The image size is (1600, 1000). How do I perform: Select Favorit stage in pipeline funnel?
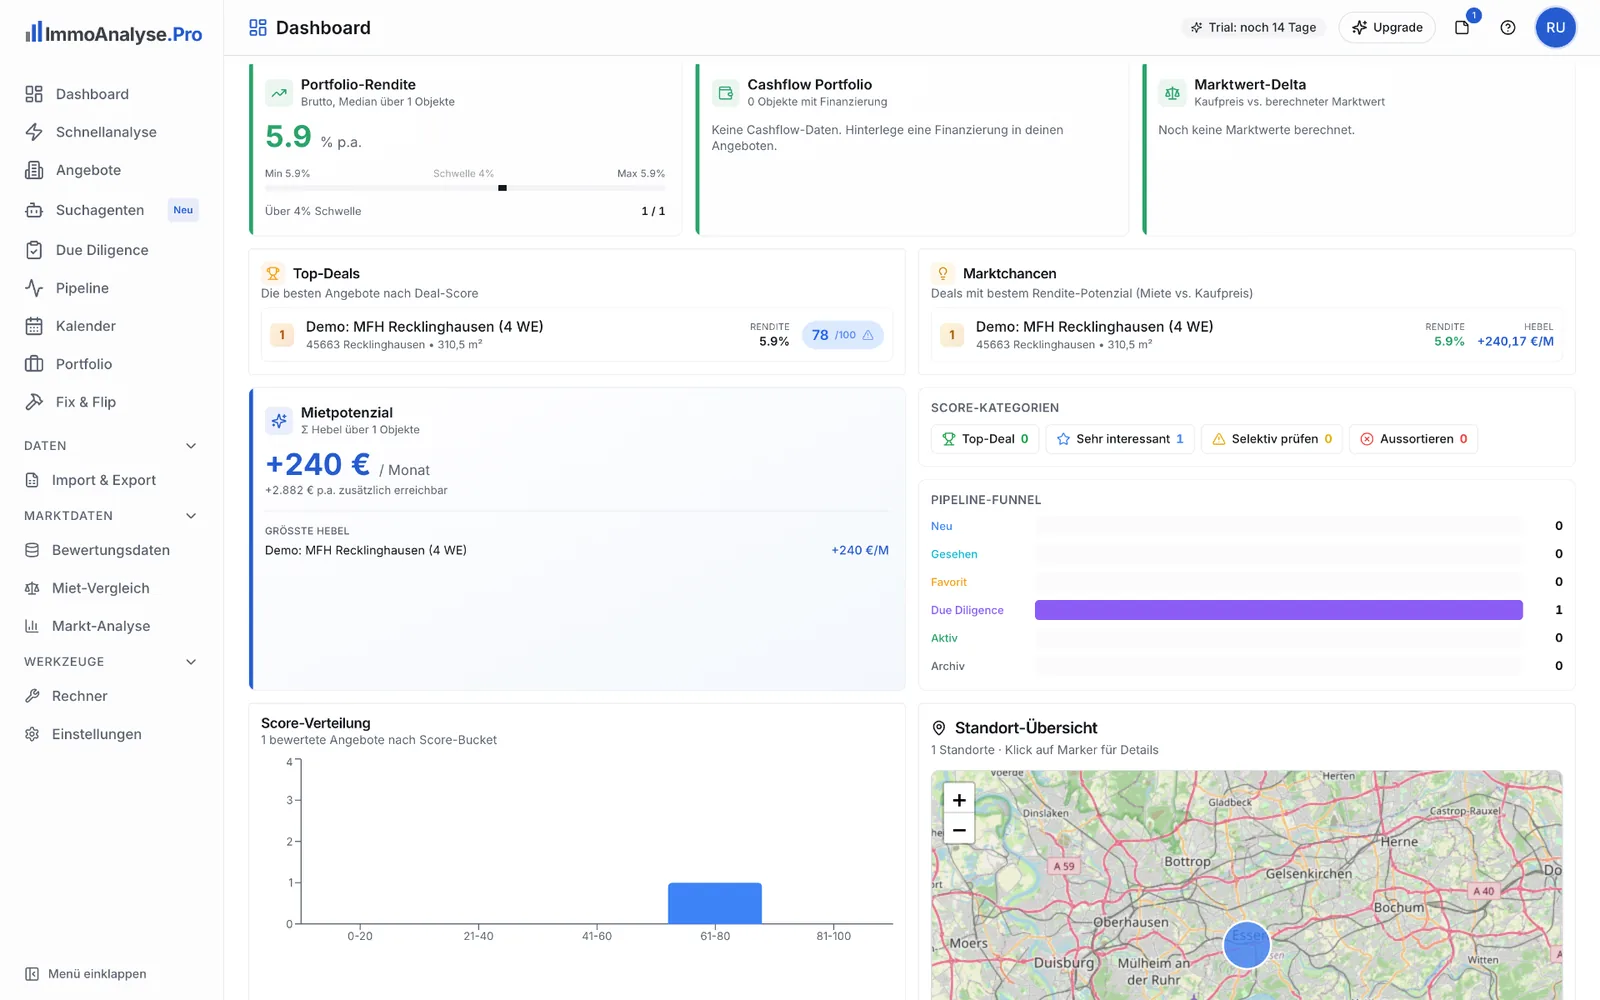coord(949,582)
